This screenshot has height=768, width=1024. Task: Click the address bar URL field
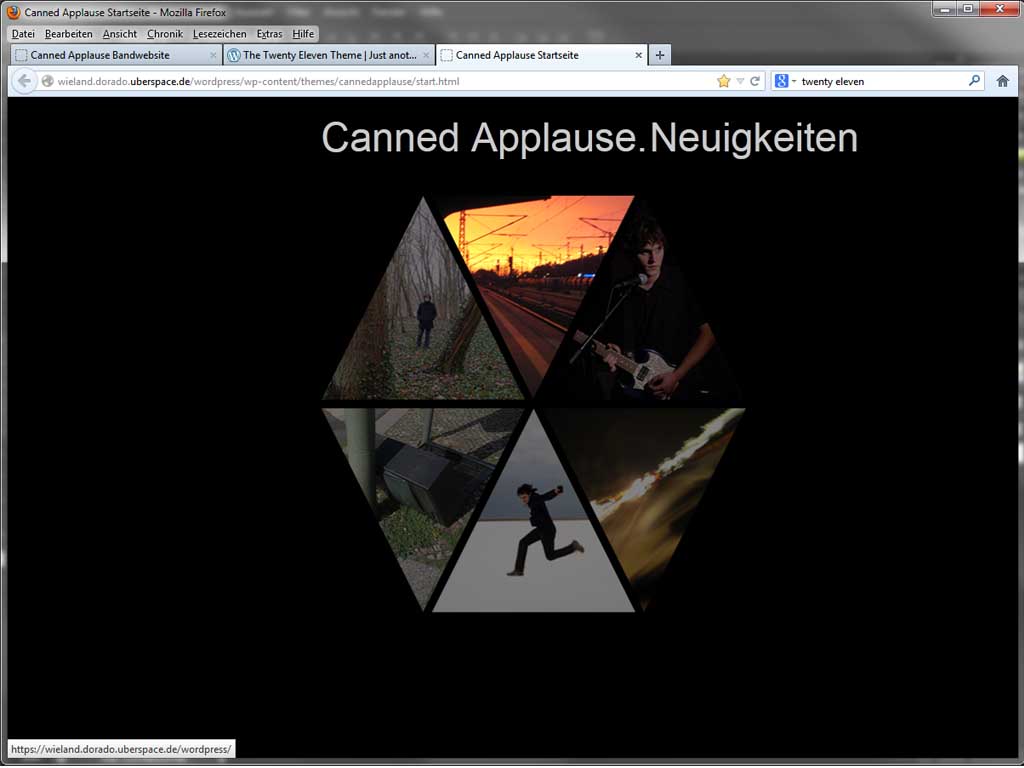pos(380,81)
